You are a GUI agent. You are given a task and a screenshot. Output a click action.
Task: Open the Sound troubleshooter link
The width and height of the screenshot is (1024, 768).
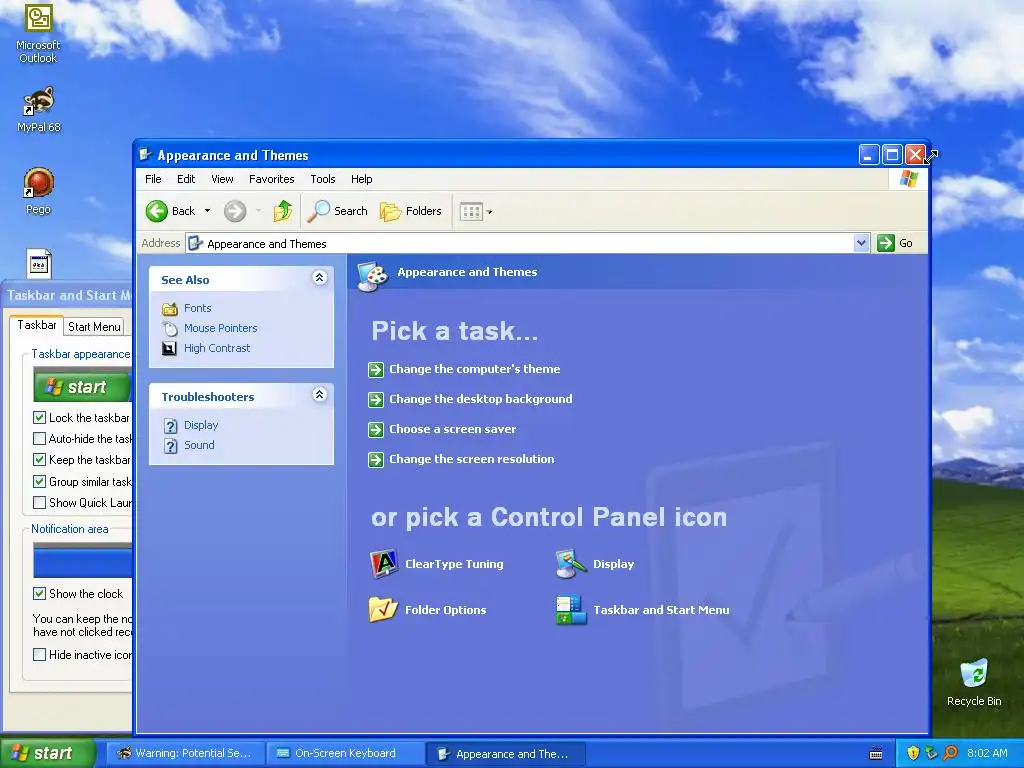coord(199,445)
